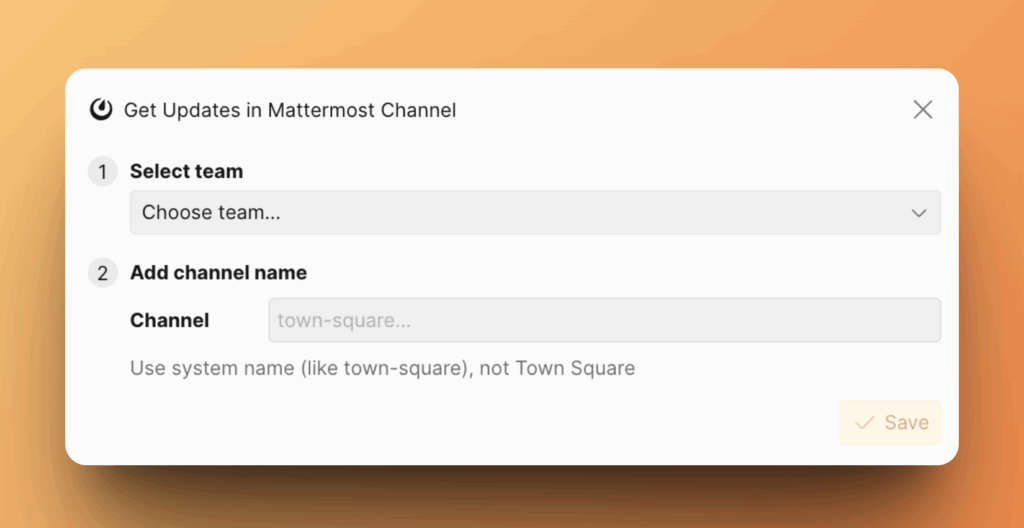Click the 'town-square...' placeholder text
This screenshot has width=1024, height=528.
tap(344, 321)
